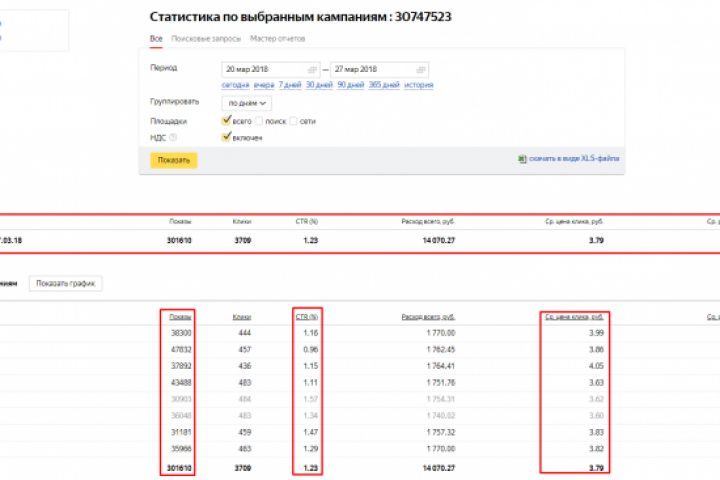Select impressions value '43488'

181,383
